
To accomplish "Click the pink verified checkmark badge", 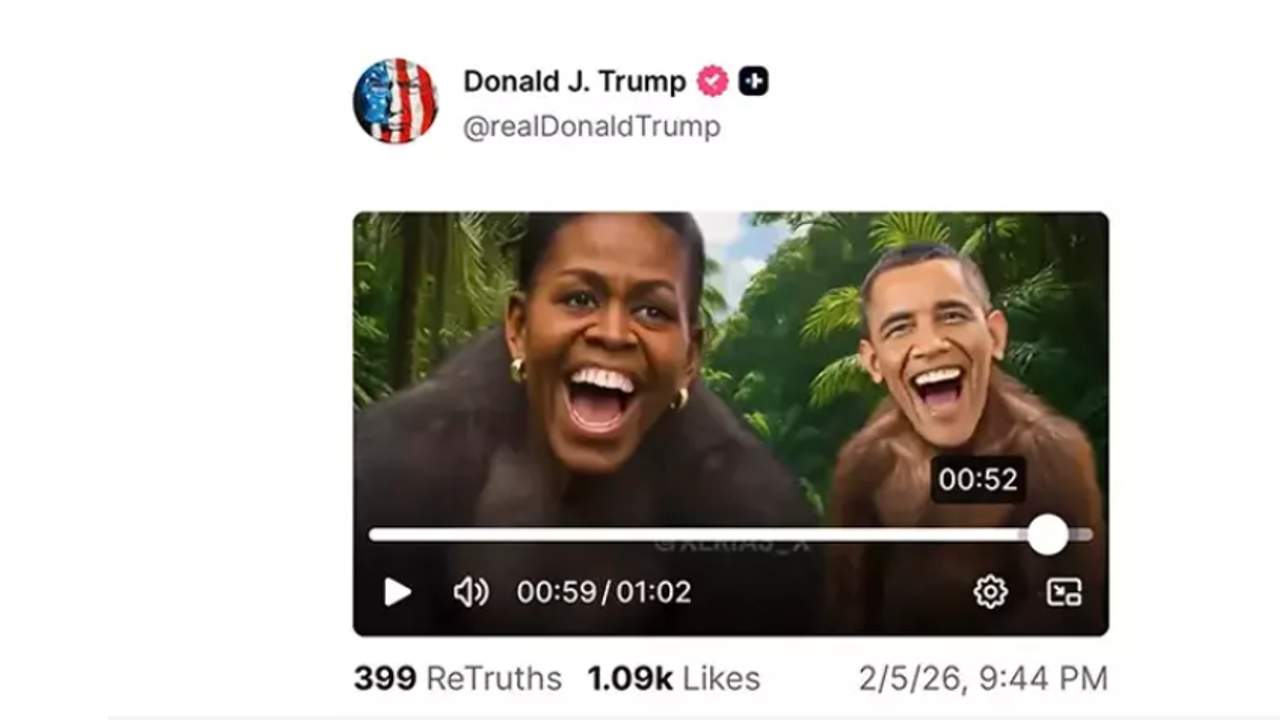I will point(712,81).
